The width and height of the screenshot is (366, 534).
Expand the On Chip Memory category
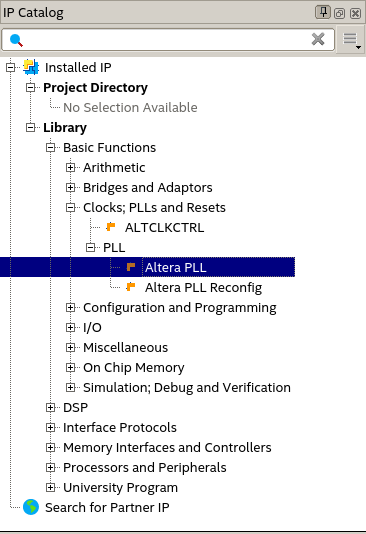(70, 367)
